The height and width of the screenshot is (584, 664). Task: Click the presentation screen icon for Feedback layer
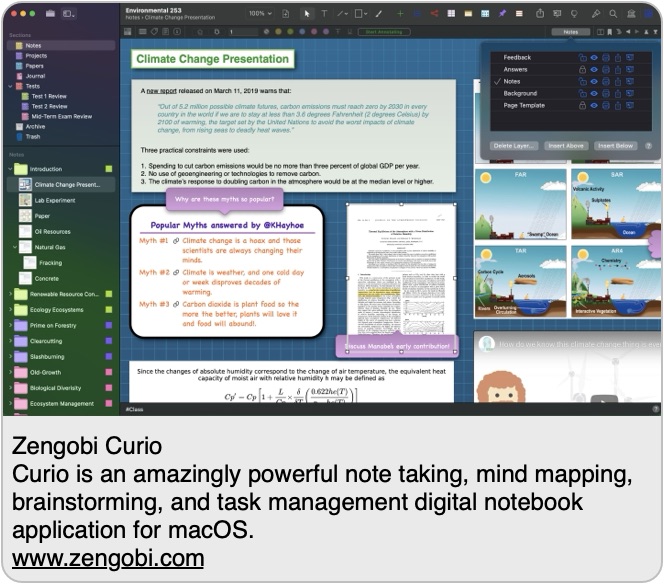[x=630, y=58]
